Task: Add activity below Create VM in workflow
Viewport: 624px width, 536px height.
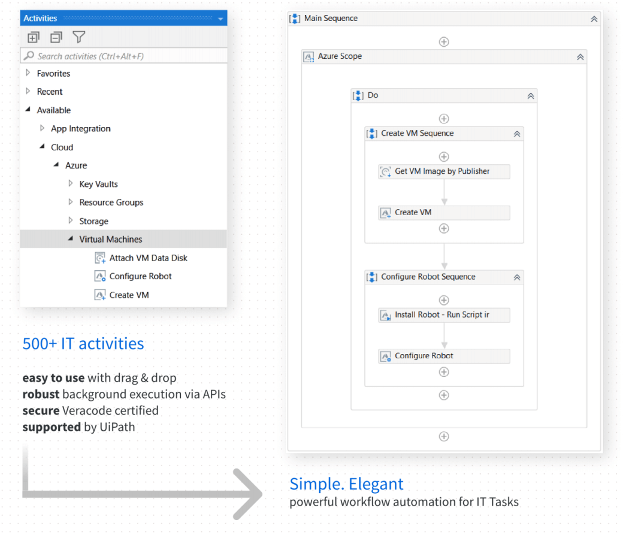Action: (x=444, y=228)
